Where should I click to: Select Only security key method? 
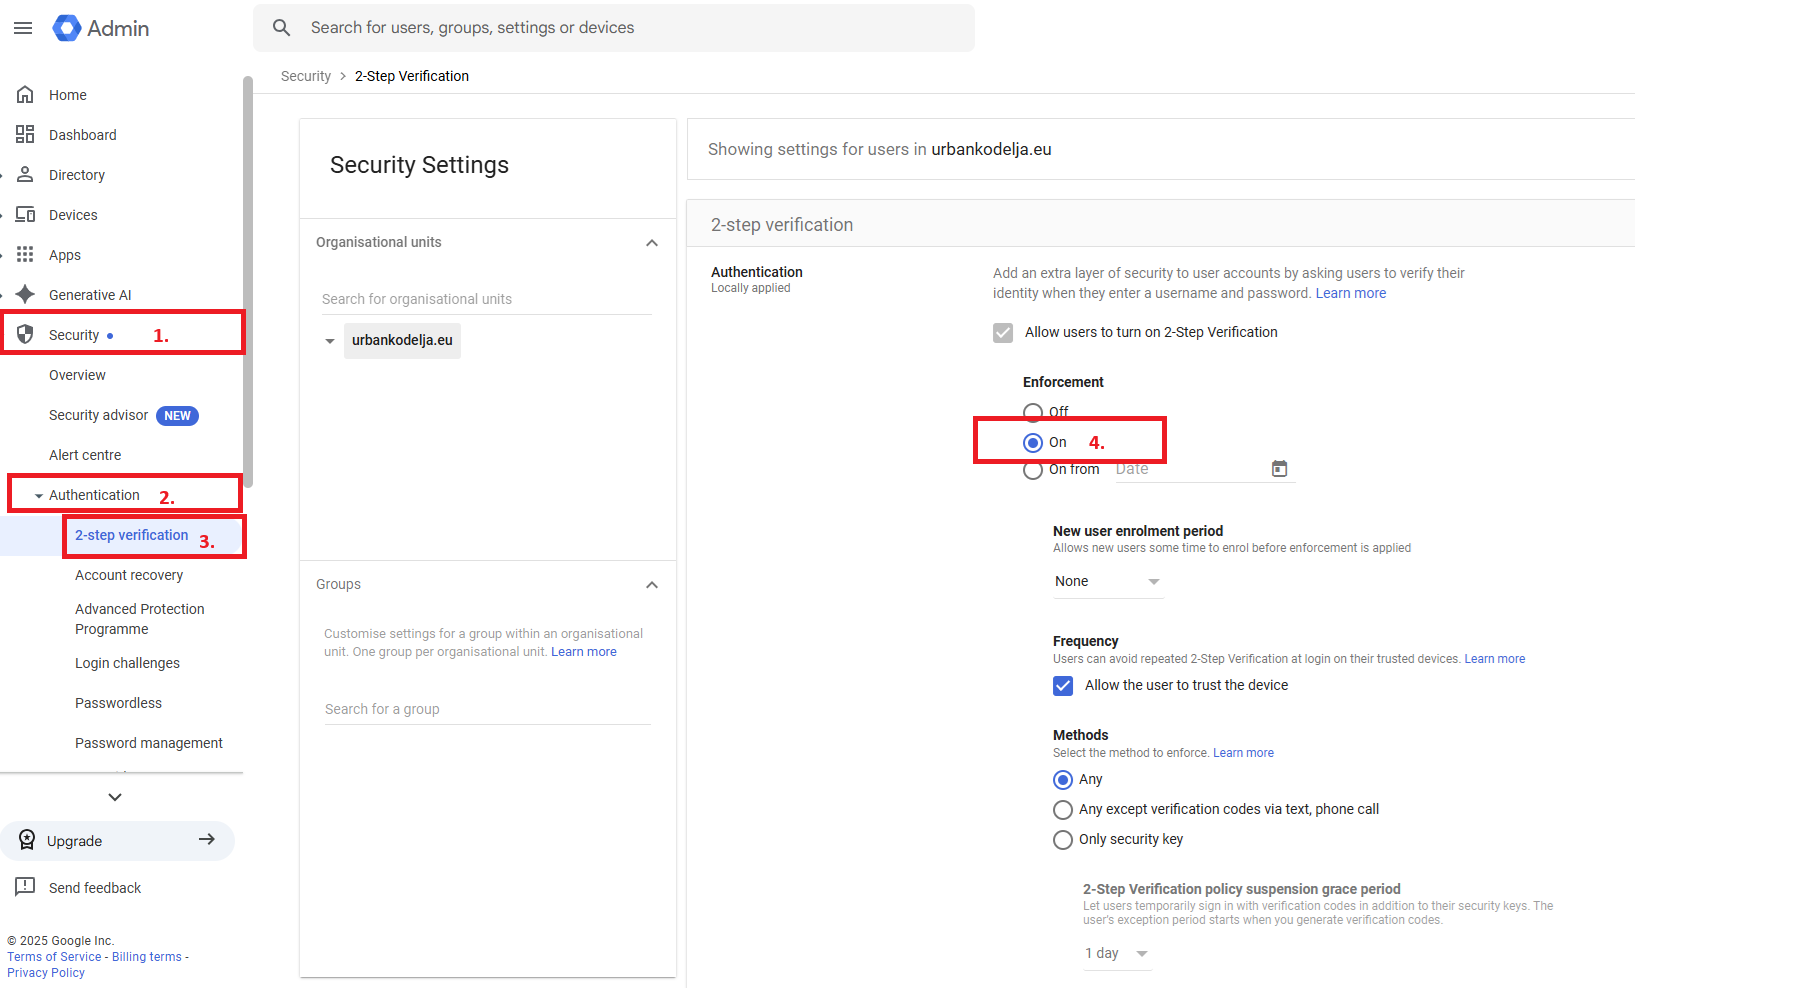pyautogui.click(x=1063, y=840)
